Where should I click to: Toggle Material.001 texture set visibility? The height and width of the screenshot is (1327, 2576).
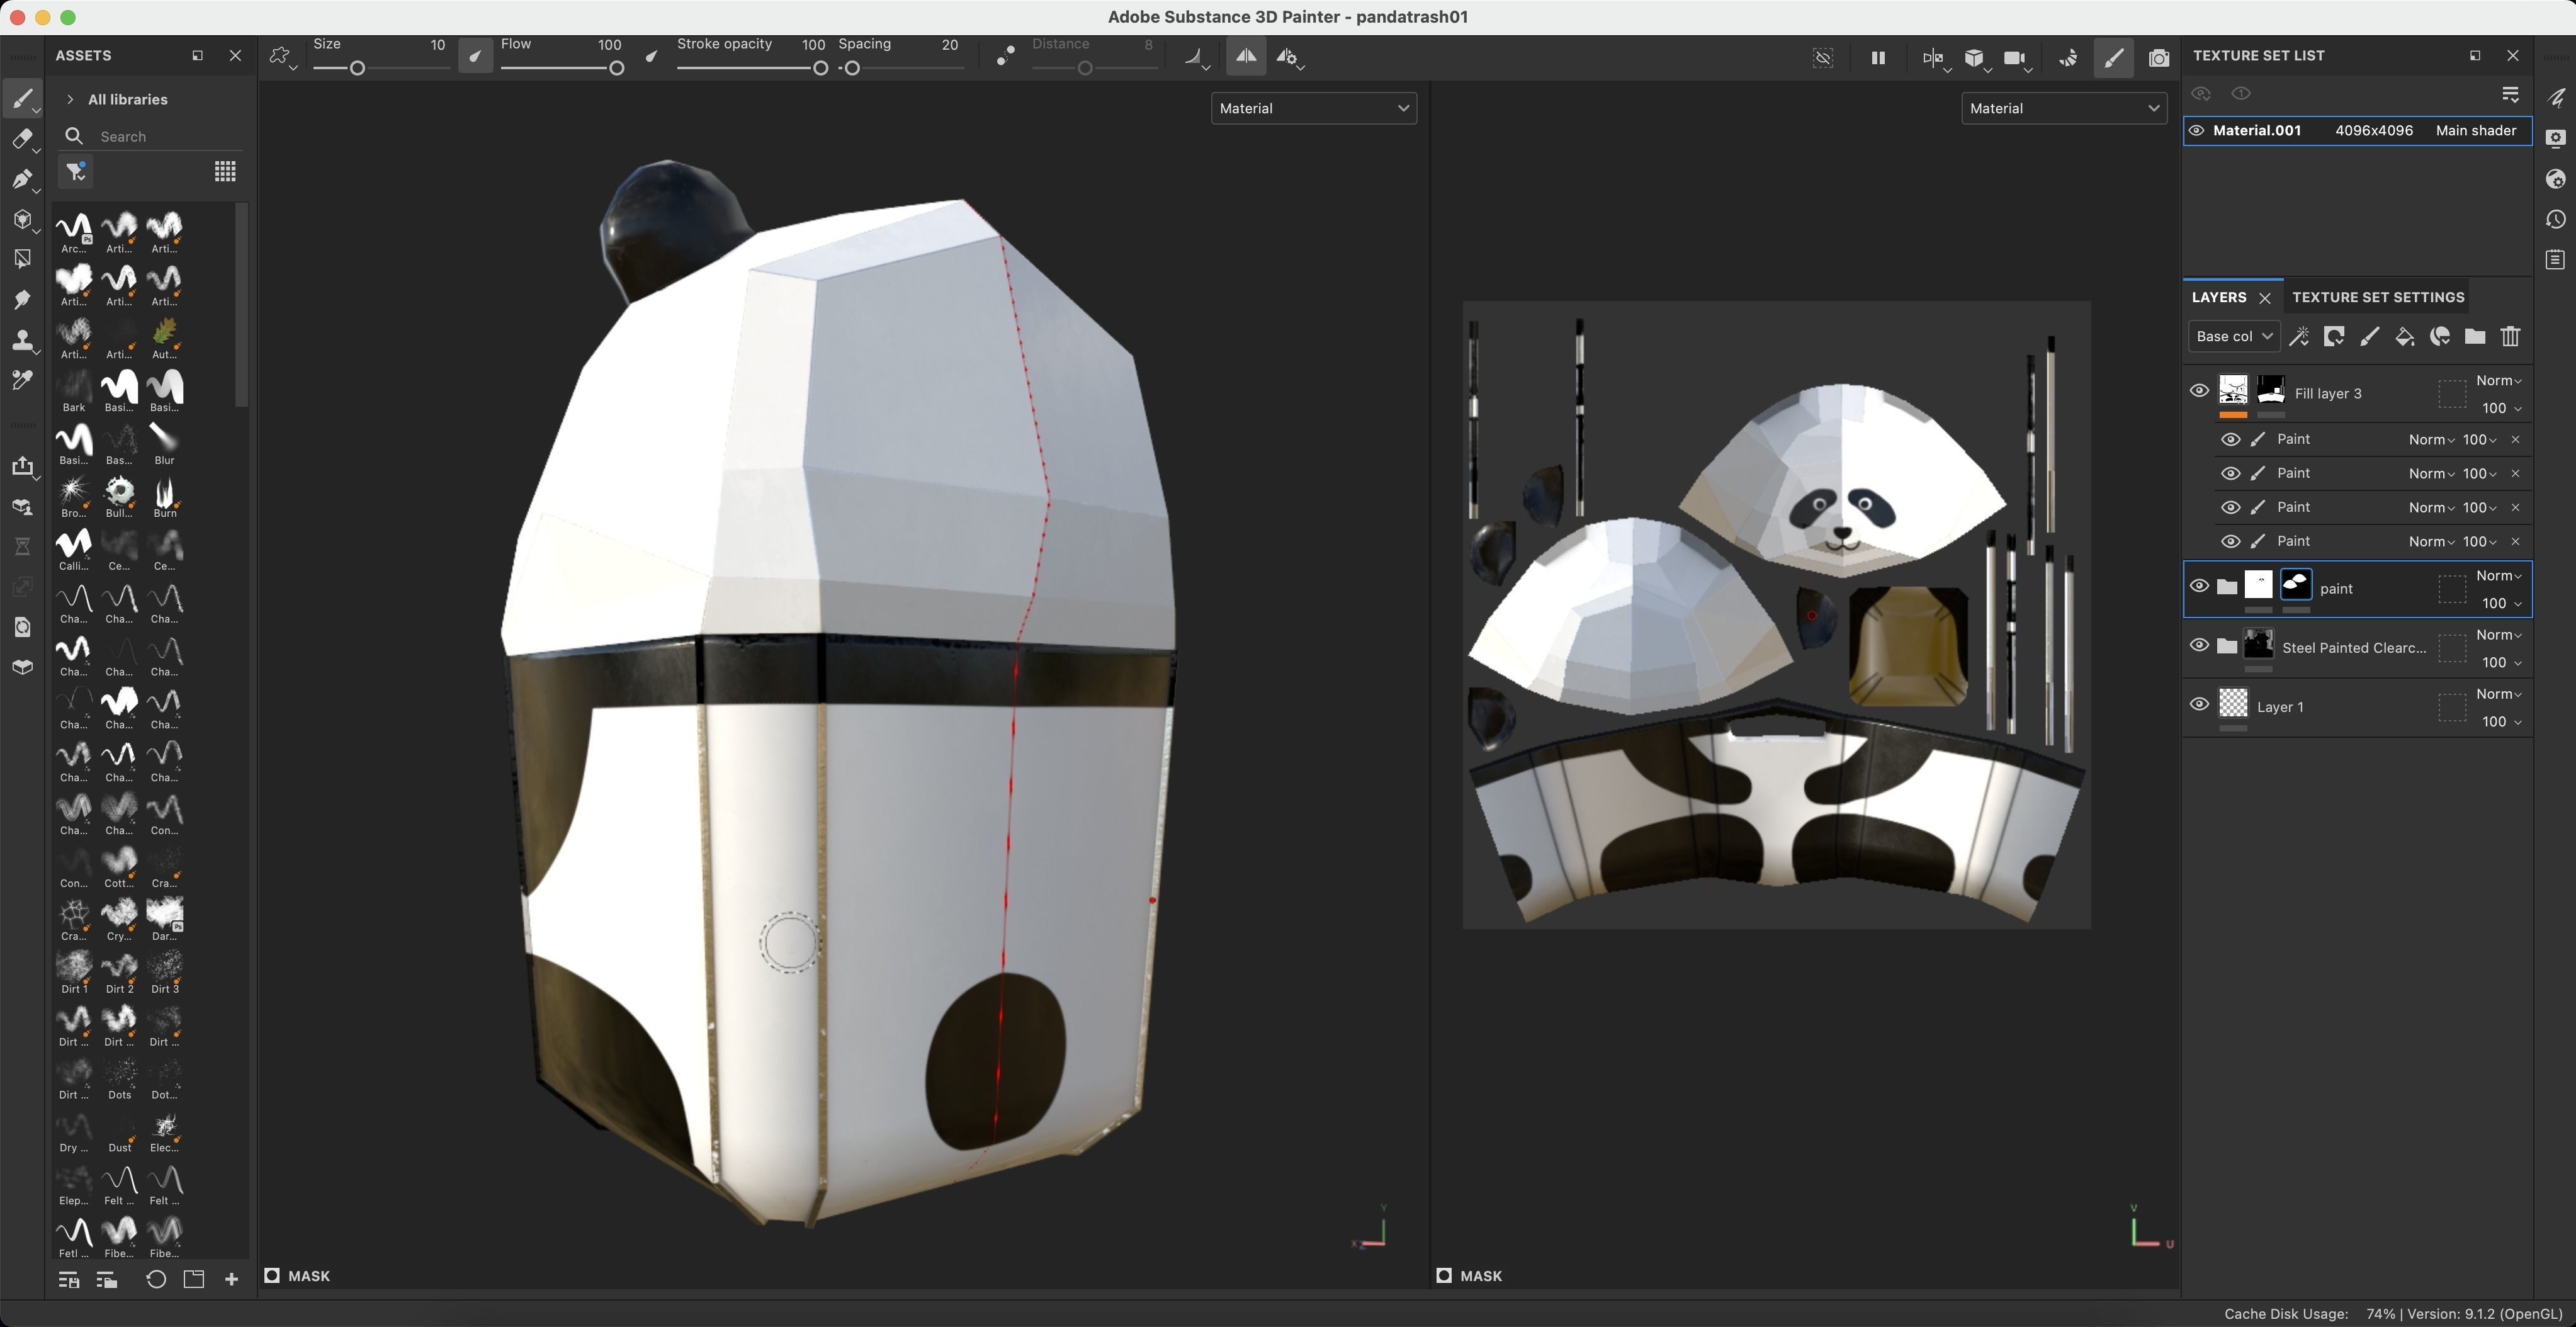pyautogui.click(x=2196, y=130)
